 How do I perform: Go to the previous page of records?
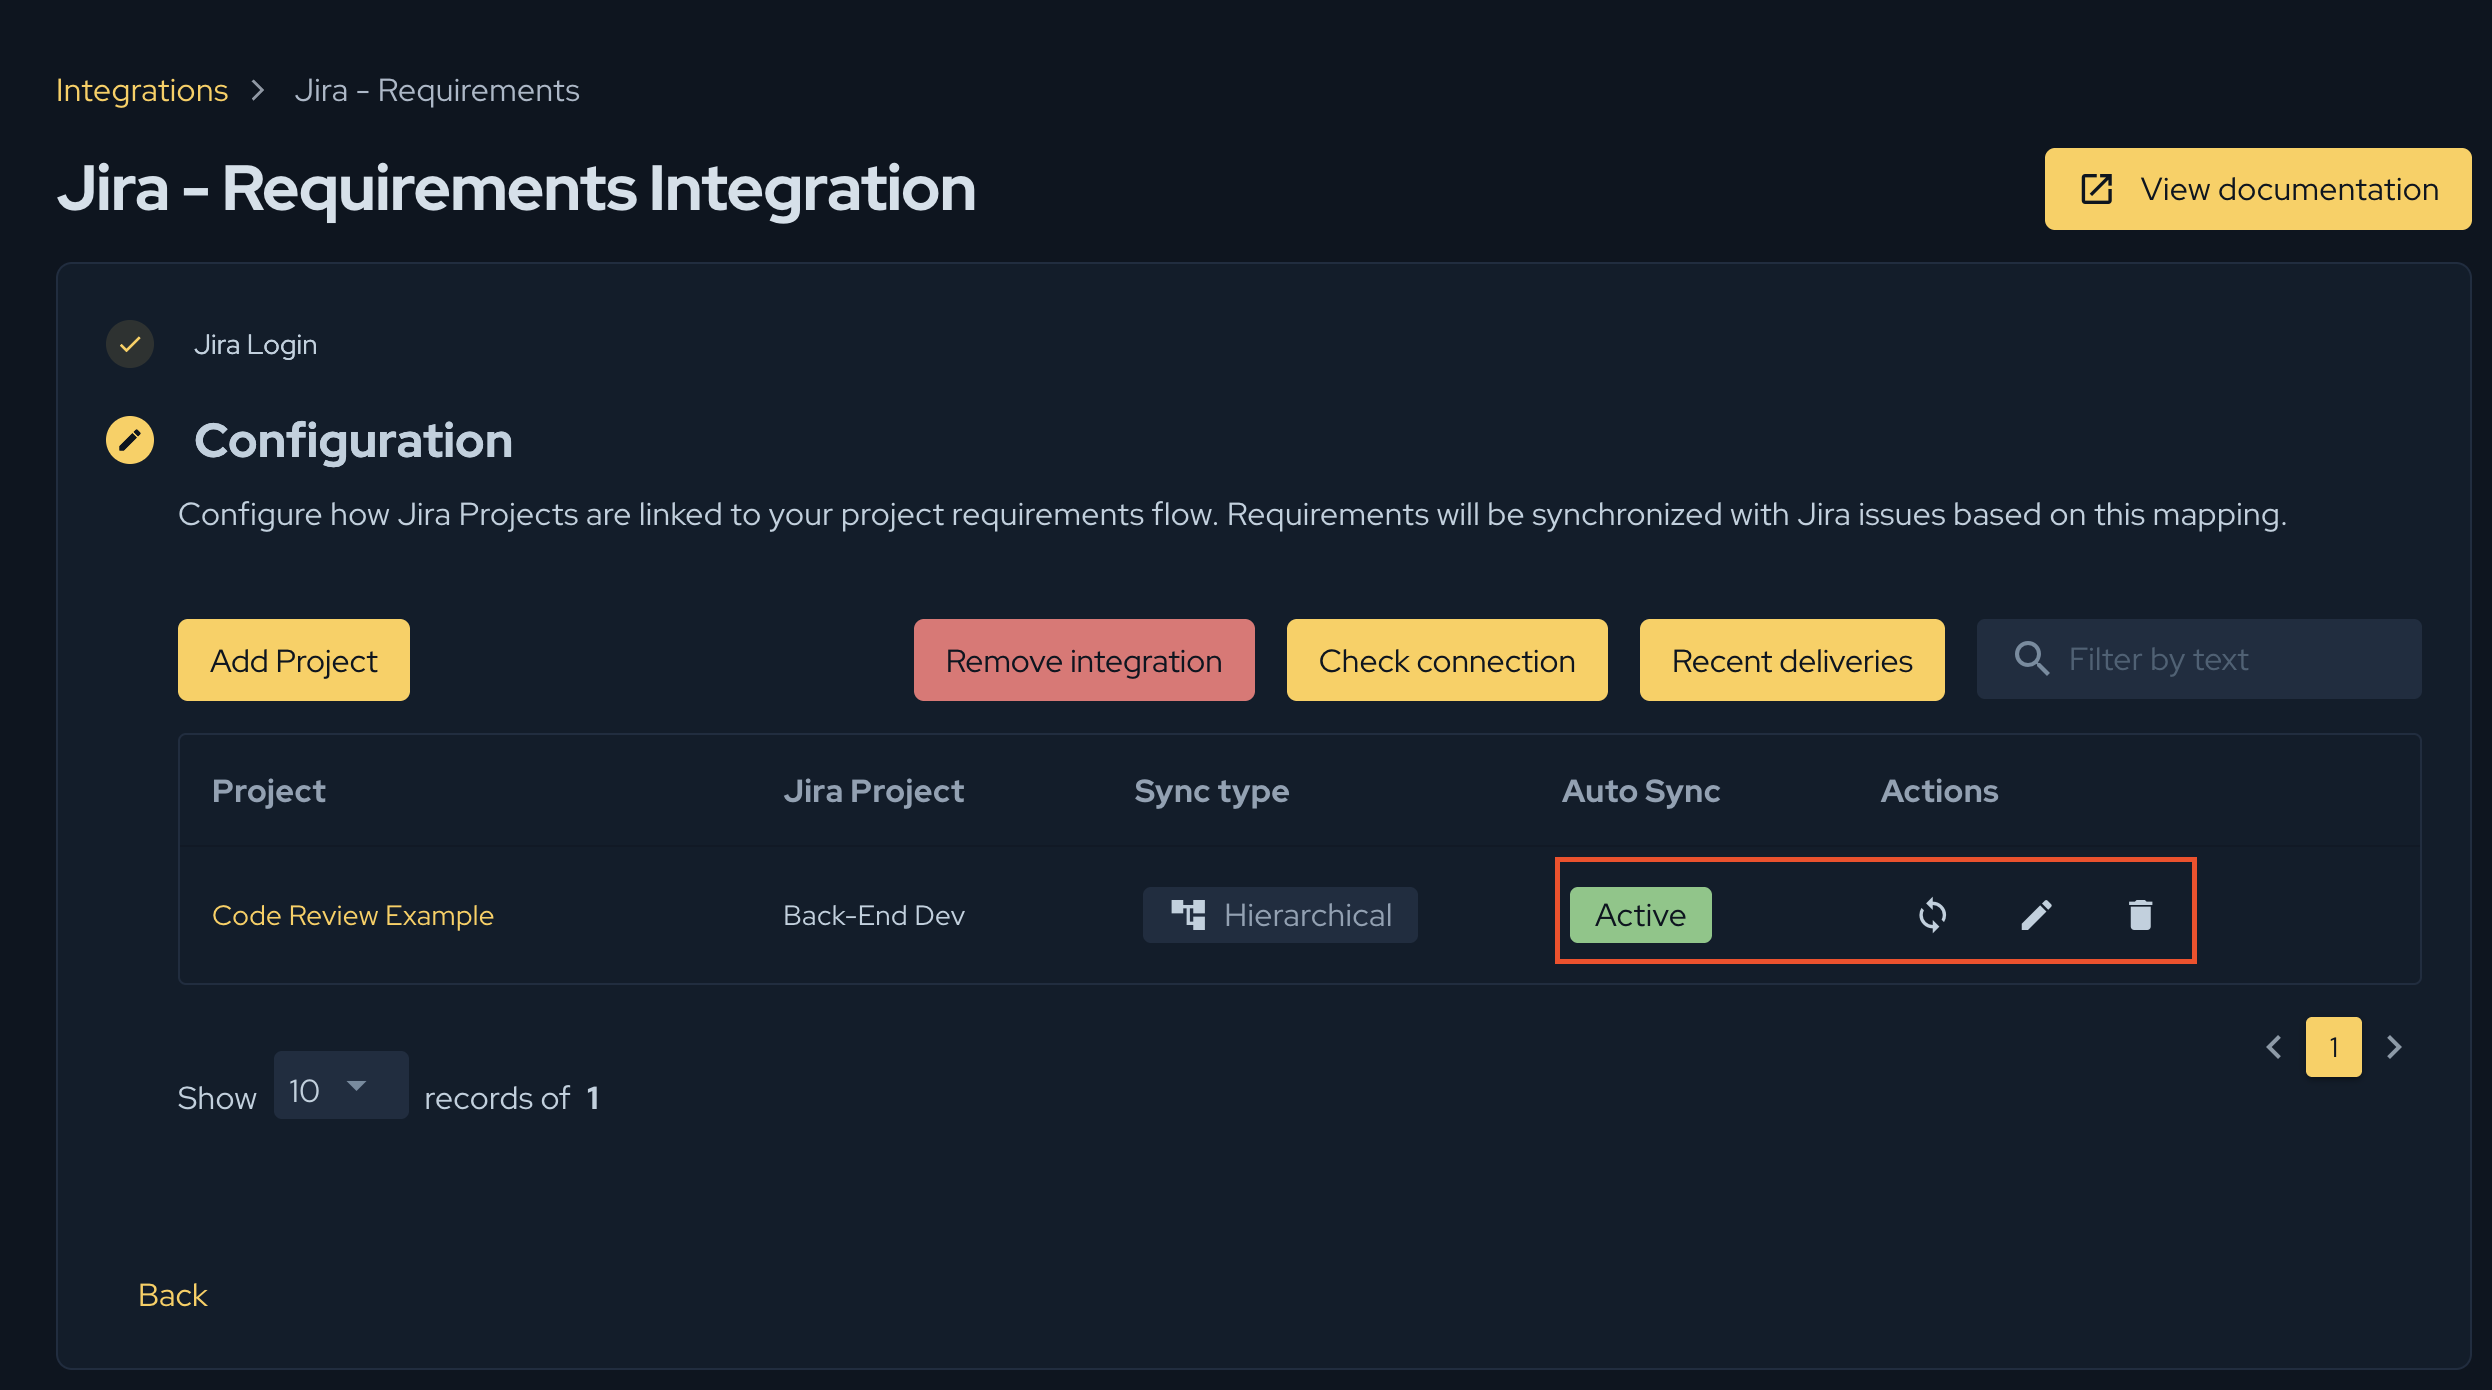coord(2274,1047)
